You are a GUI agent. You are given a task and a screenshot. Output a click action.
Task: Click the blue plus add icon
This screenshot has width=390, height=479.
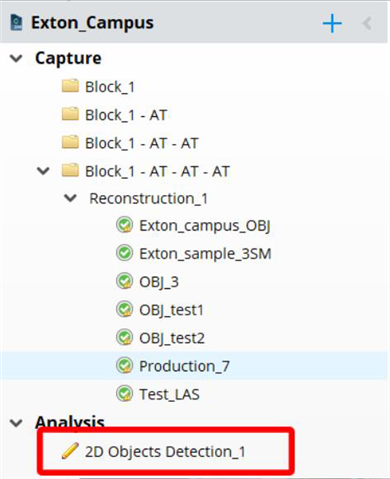point(332,24)
